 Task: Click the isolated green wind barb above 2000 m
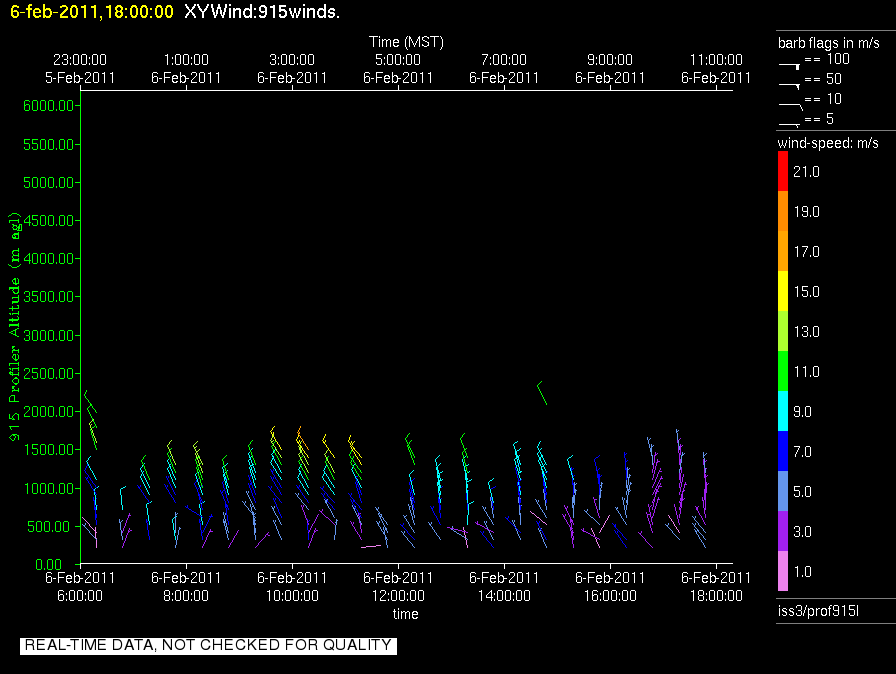[543, 392]
